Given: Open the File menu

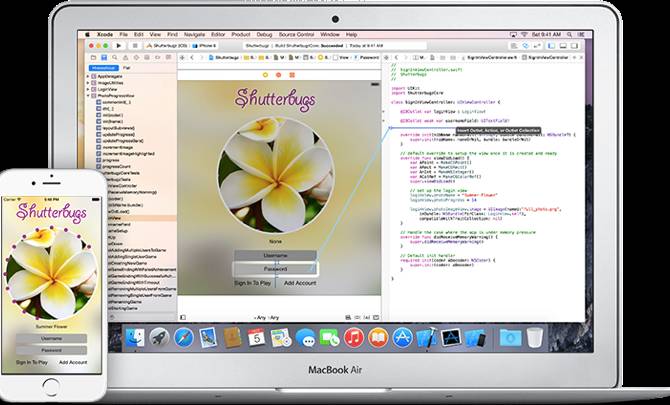Looking at the screenshot, I should click(x=123, y=34).
